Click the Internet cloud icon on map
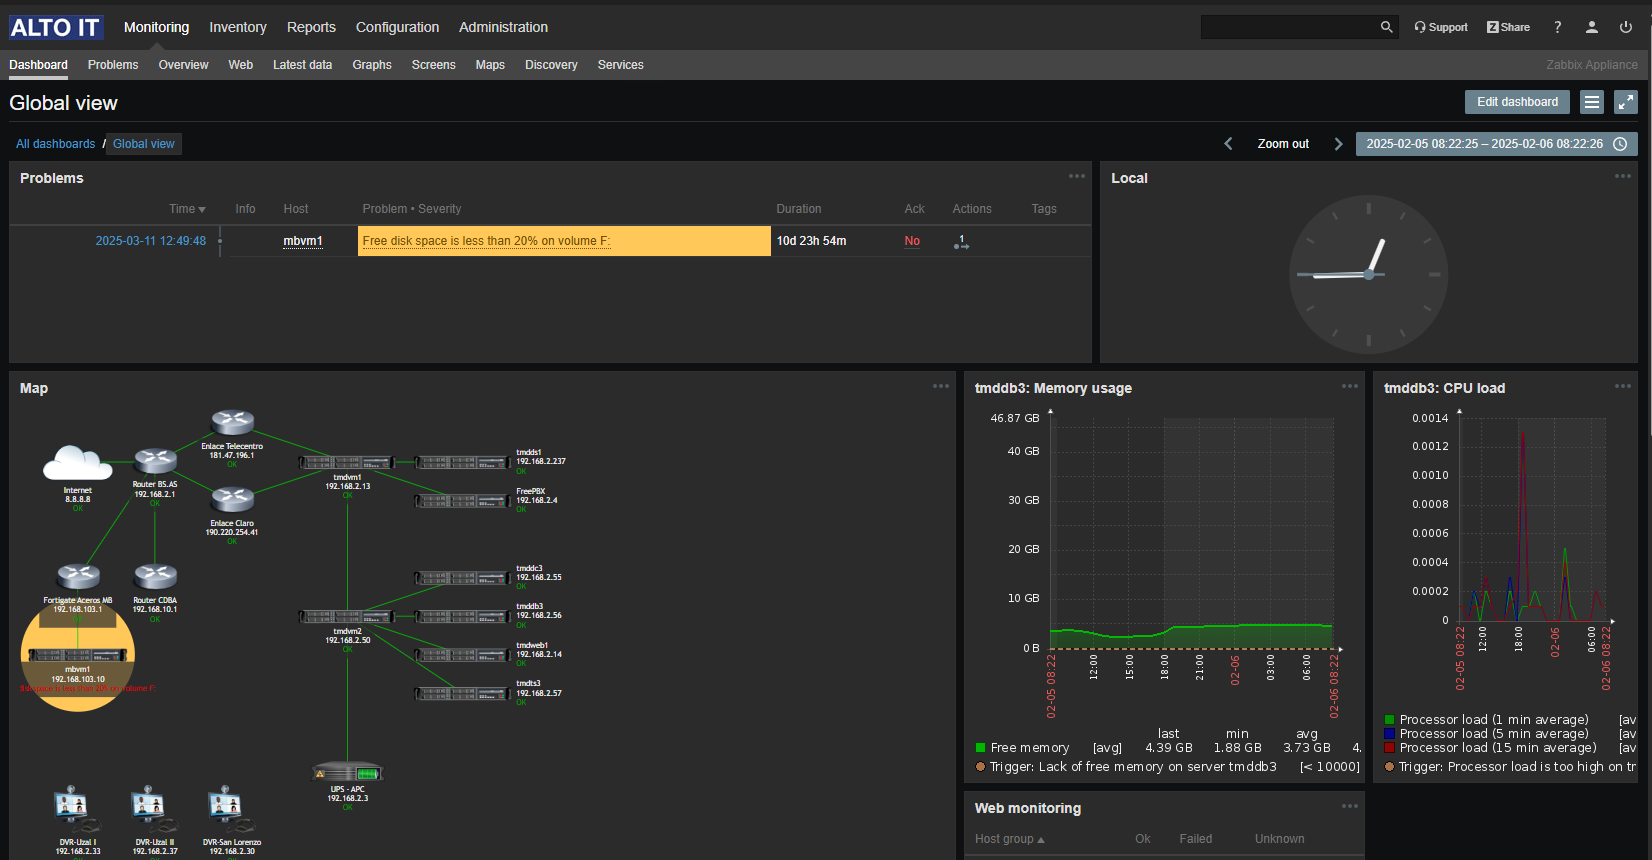Screen dimensions: 1652x860 click(x=77, y=464)
